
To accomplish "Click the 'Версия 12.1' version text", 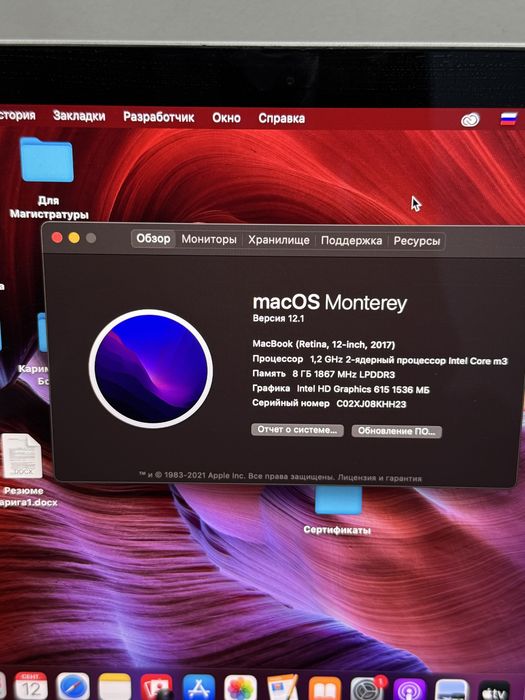I will (278, 319).
